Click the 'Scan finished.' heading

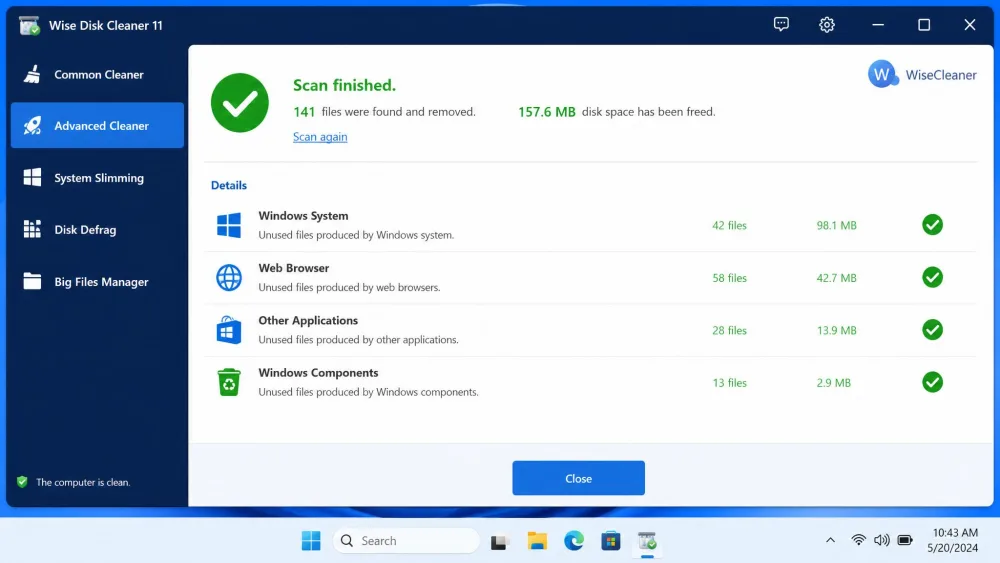[344, 85]
